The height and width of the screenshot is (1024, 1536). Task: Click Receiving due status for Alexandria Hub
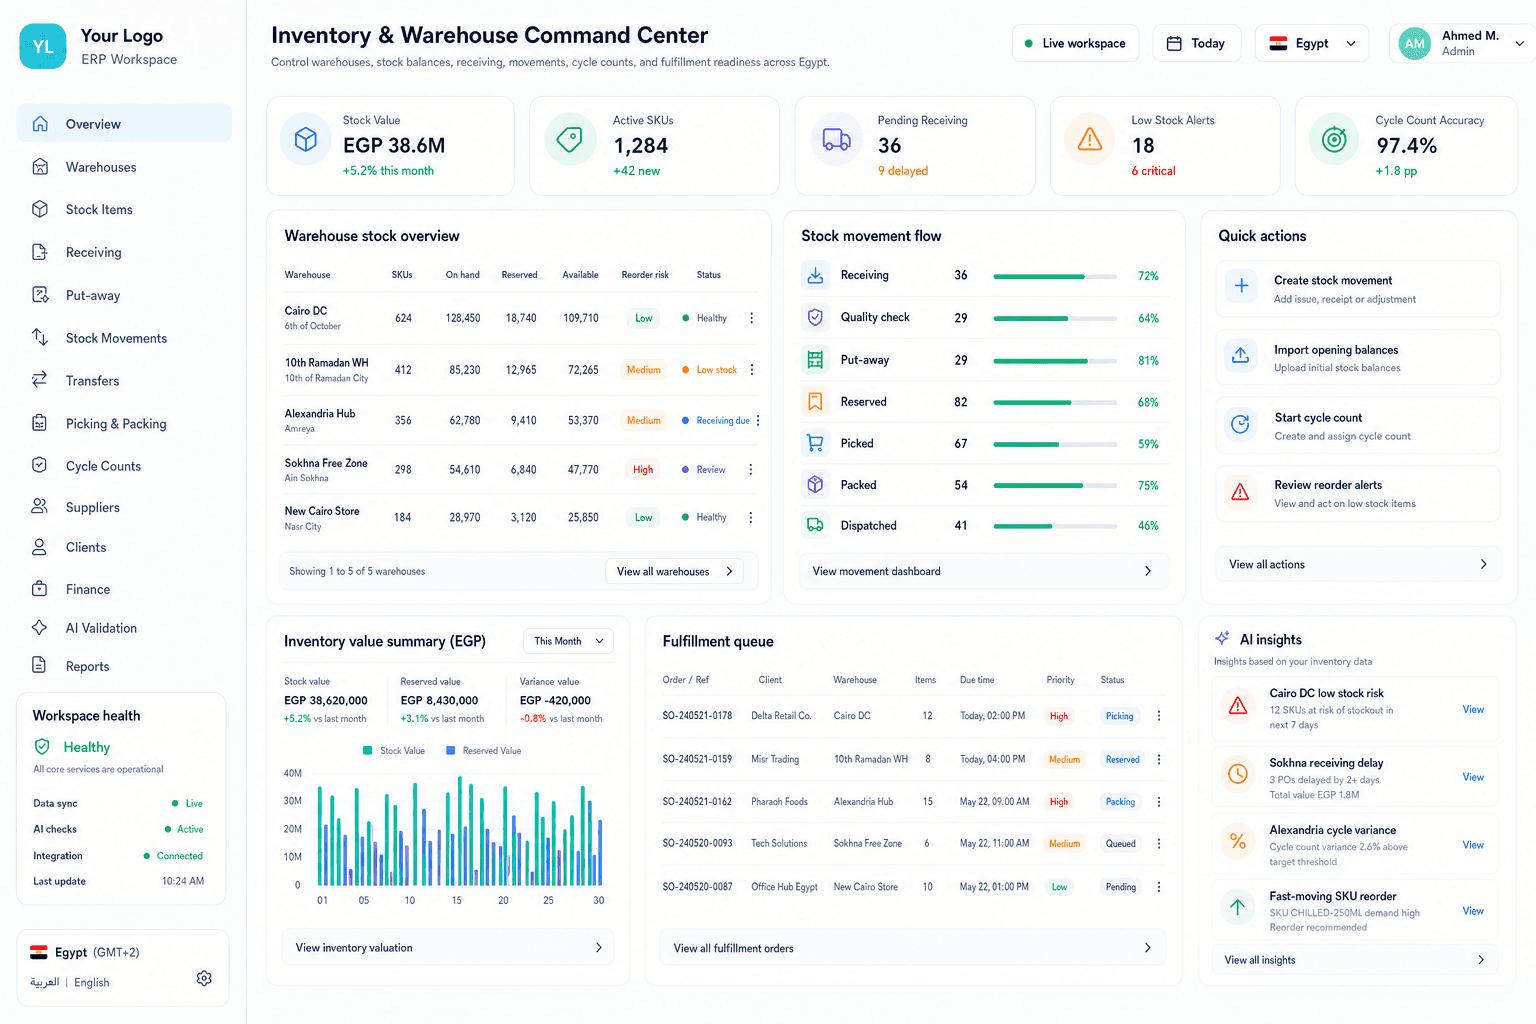tap(716, 421)
